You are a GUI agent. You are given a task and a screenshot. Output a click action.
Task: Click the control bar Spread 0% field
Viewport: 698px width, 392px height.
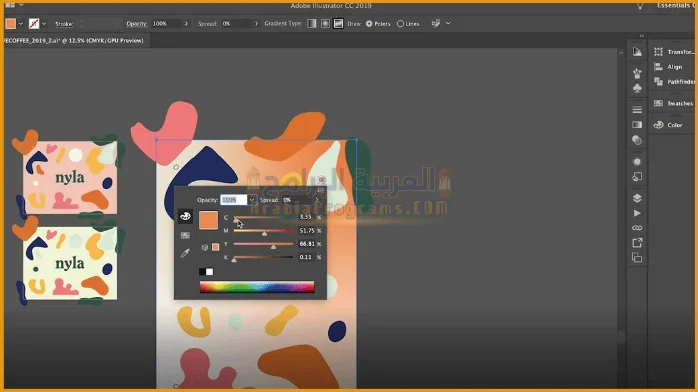[x=236, y=24]
